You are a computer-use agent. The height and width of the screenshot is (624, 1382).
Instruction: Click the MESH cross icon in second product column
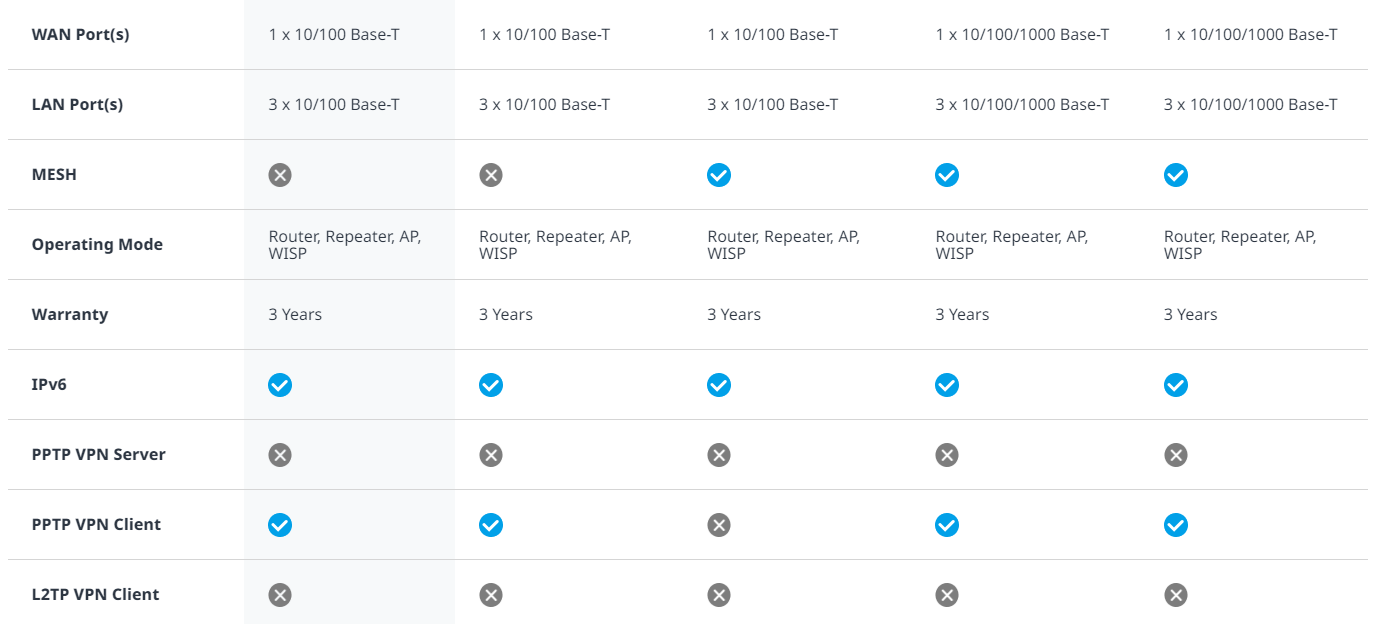coord(490,175)
